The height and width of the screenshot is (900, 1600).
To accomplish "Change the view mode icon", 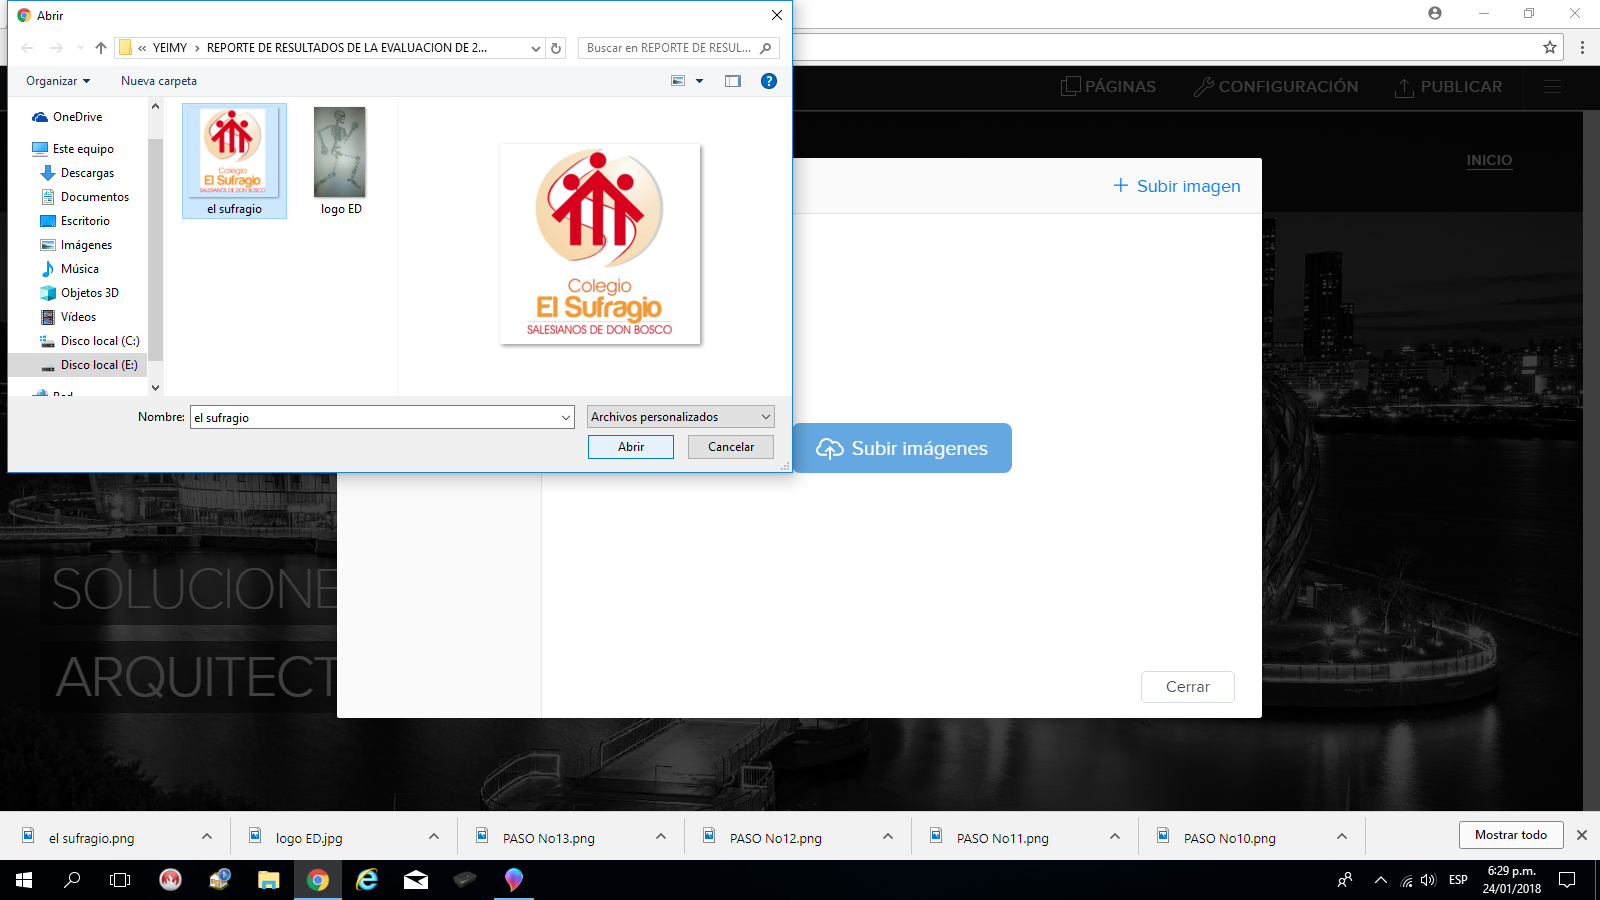I will (x=678, y=81).
